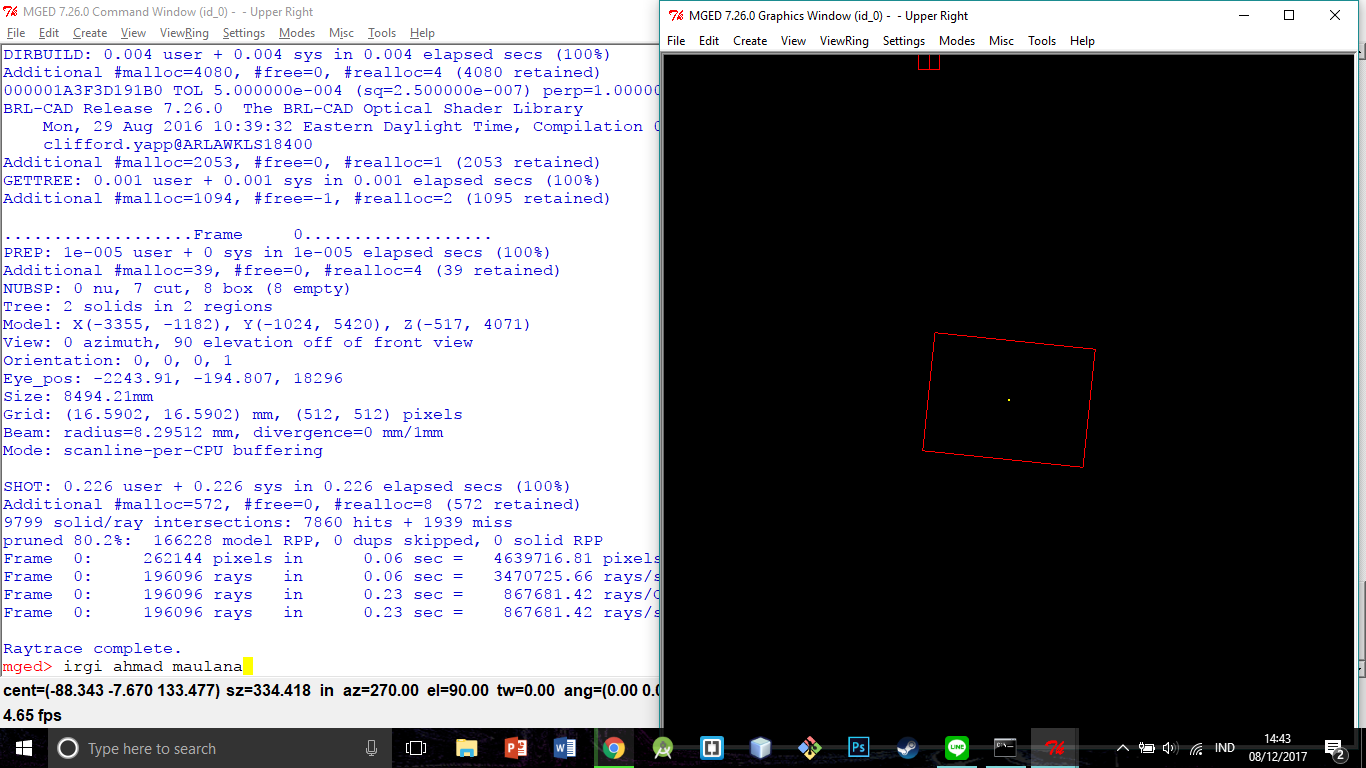Minimize the MGED Graphics Window
The height and width of the screenshot is (768, 1366).
(x=1244, y=16)
